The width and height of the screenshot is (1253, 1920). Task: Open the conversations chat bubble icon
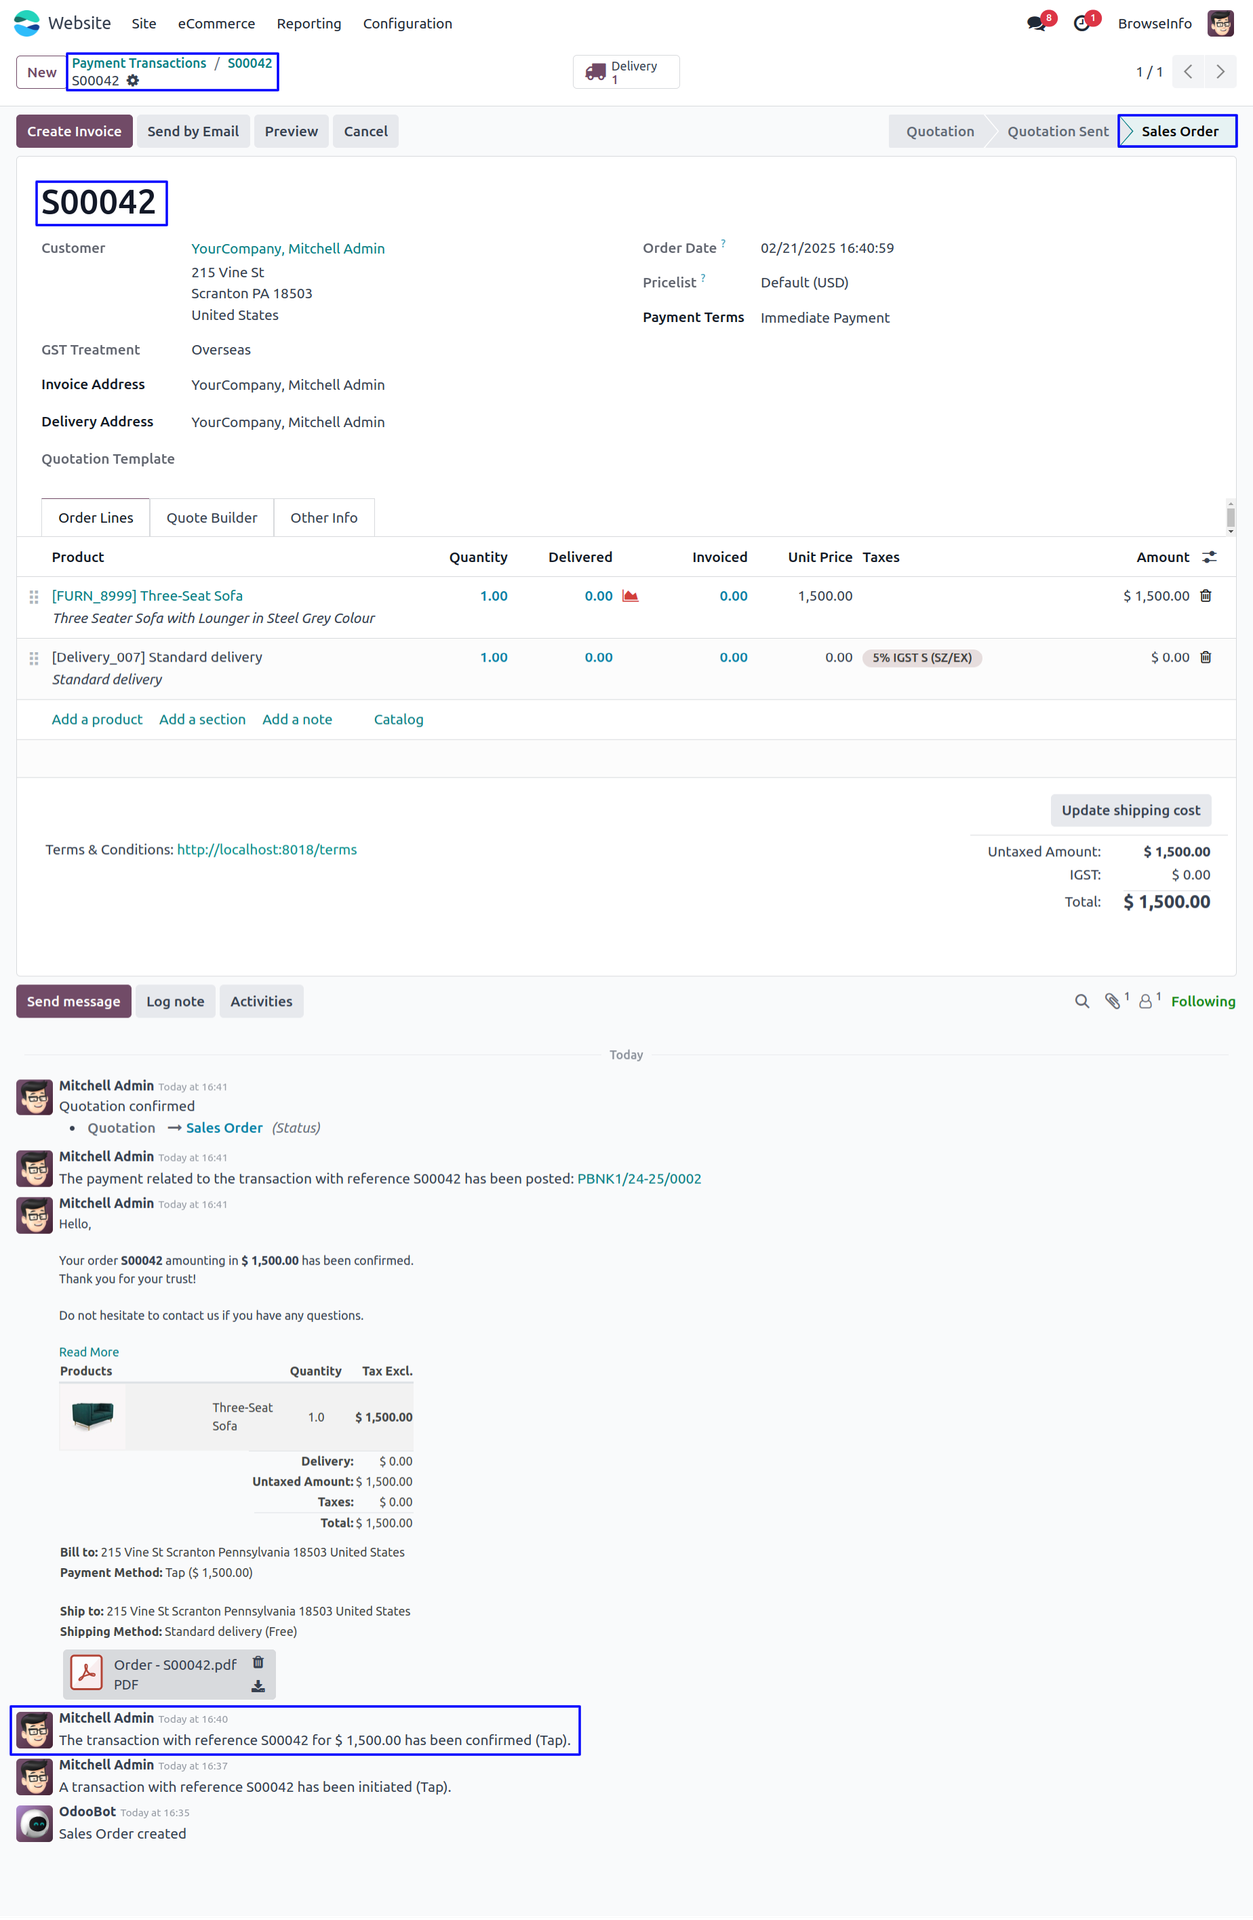pyautogui.click(x=1037, y=23)
